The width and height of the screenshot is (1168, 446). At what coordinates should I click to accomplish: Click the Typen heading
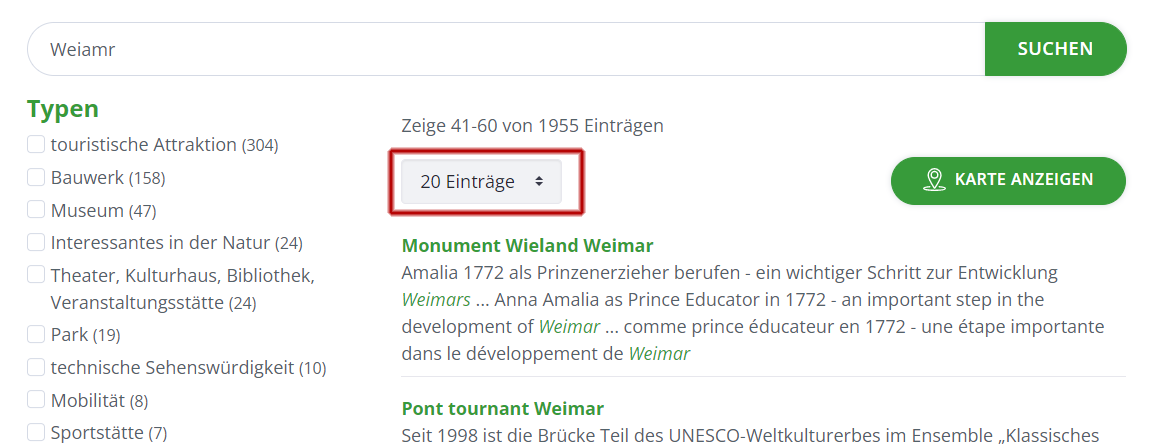coord(63,109)
